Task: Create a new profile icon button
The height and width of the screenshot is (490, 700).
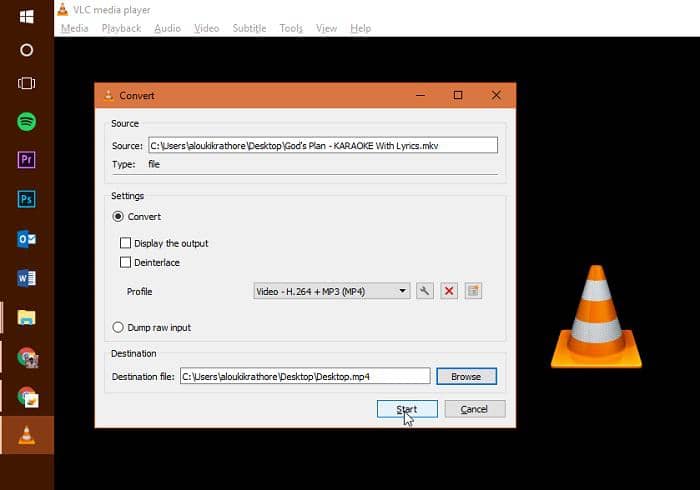Action: click(474, 291)
